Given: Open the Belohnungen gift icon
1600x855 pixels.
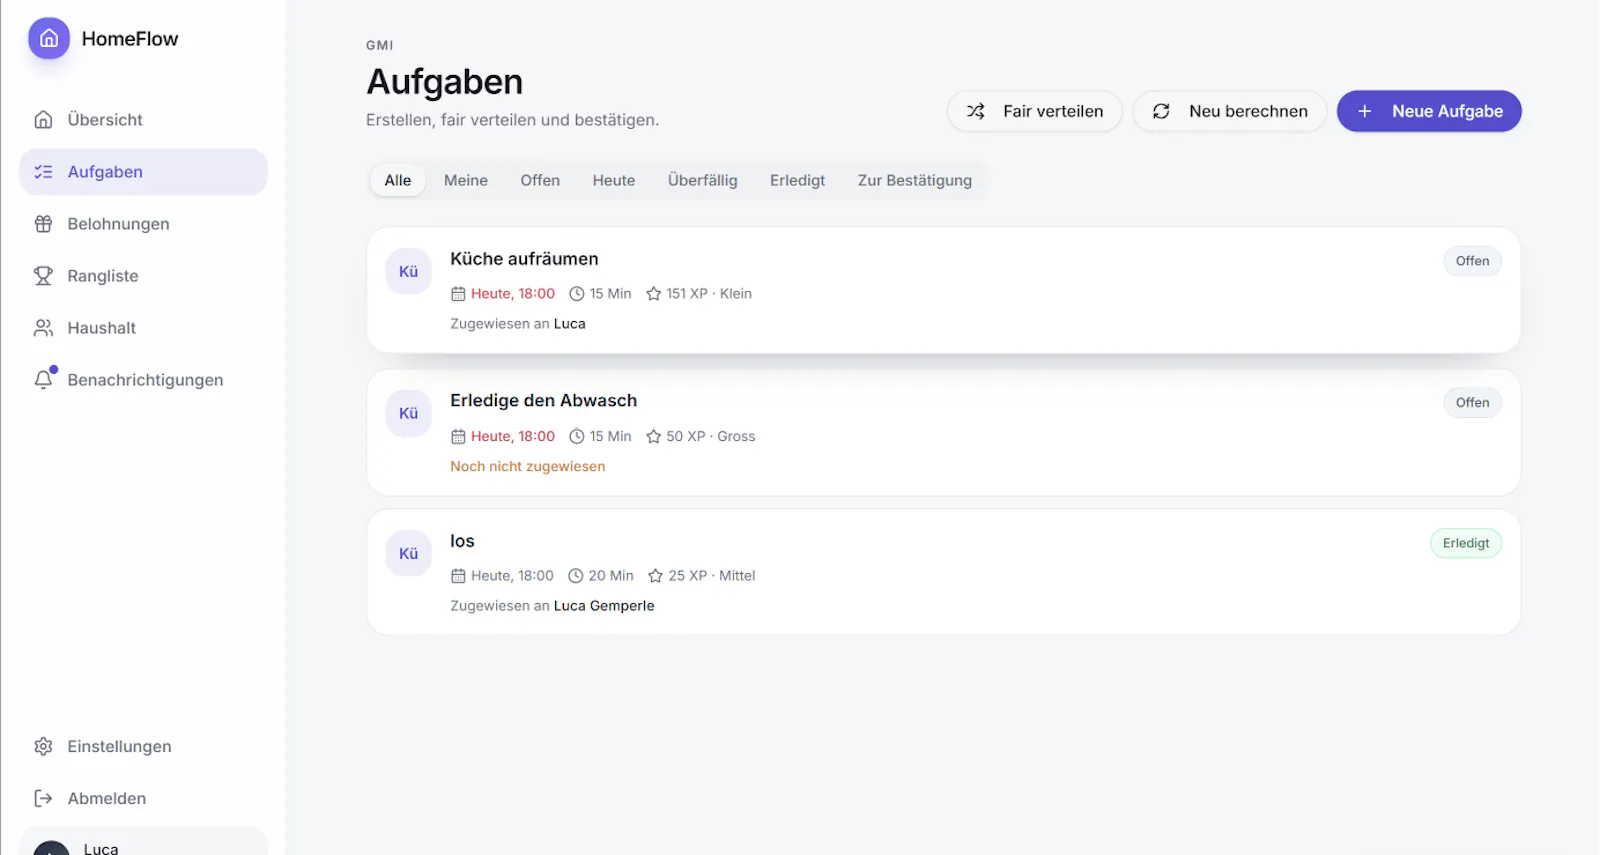Looking at the screenshot, I should pos(43,224).
